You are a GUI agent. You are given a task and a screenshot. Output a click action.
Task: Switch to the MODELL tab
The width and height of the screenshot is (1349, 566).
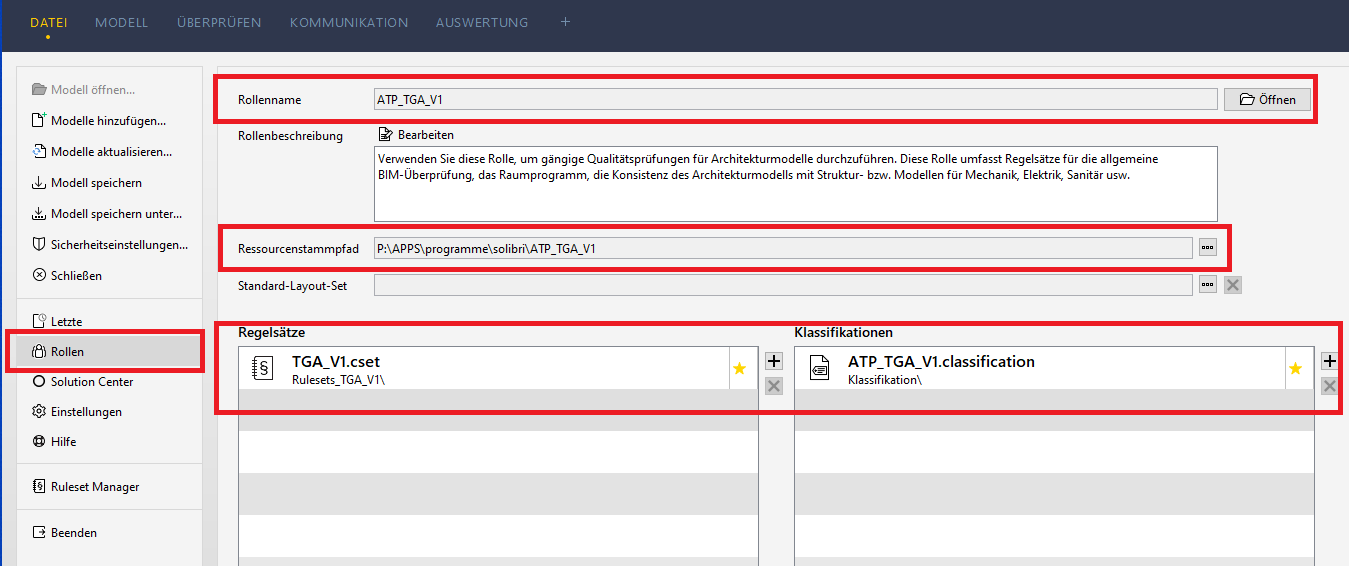click(x=121, y=22)
